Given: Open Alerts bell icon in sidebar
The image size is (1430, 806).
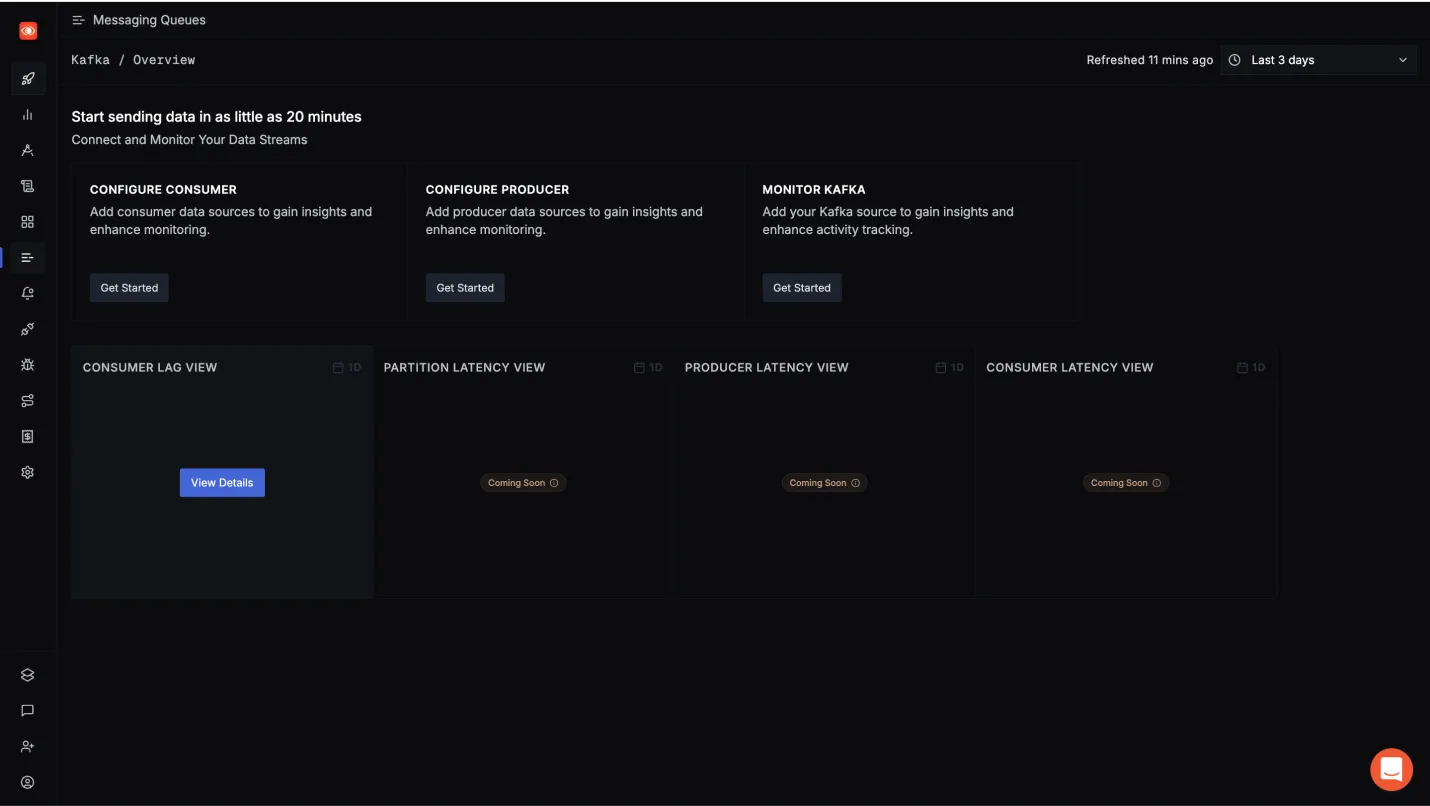Looking at the screenshot, I should 28,293.
